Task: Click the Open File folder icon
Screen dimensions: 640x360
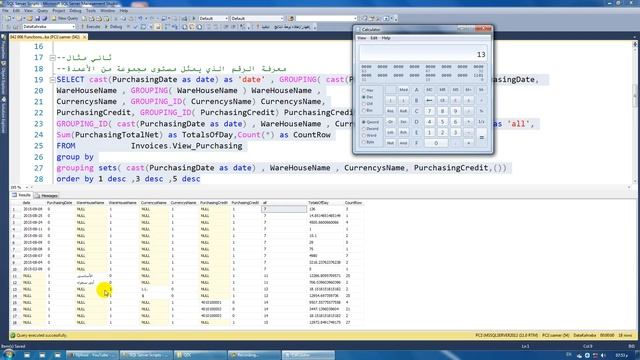Action: (x=29, y=18)
